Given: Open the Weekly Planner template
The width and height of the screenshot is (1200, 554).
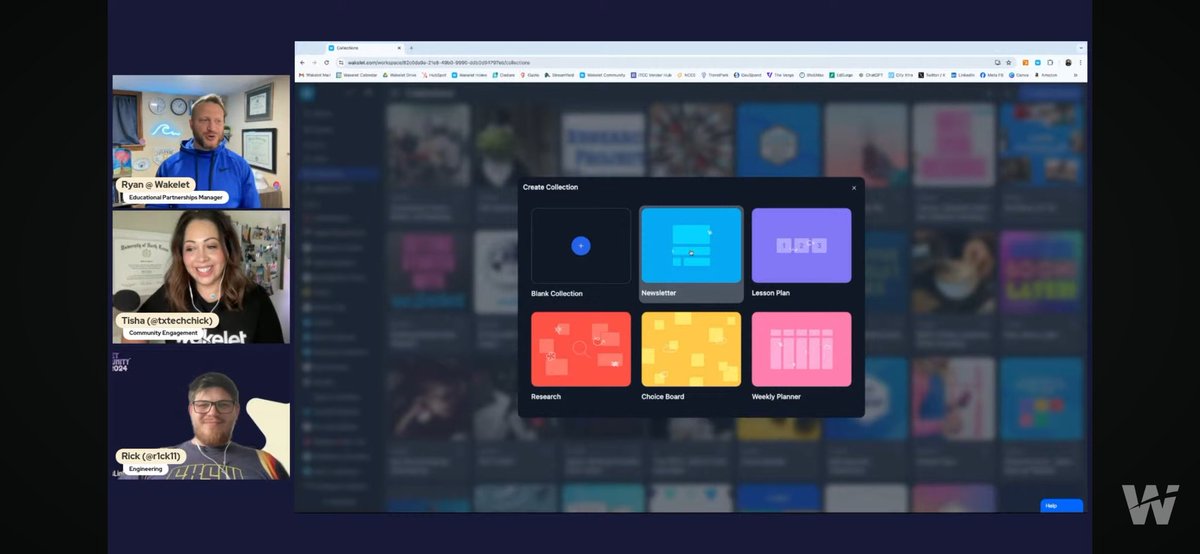Looking at the screenshot, I should coord(801,356).
